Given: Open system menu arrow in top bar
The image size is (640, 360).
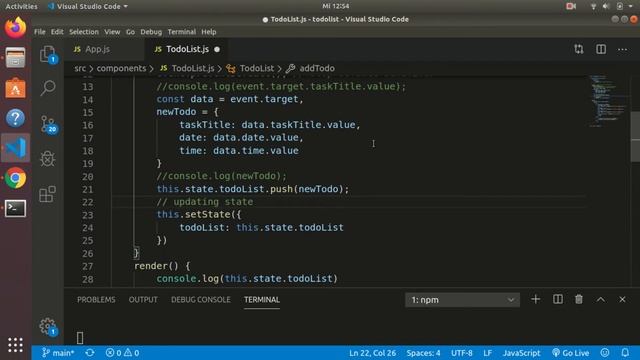Looking at the screenshot, I should (x=631, y=6).
